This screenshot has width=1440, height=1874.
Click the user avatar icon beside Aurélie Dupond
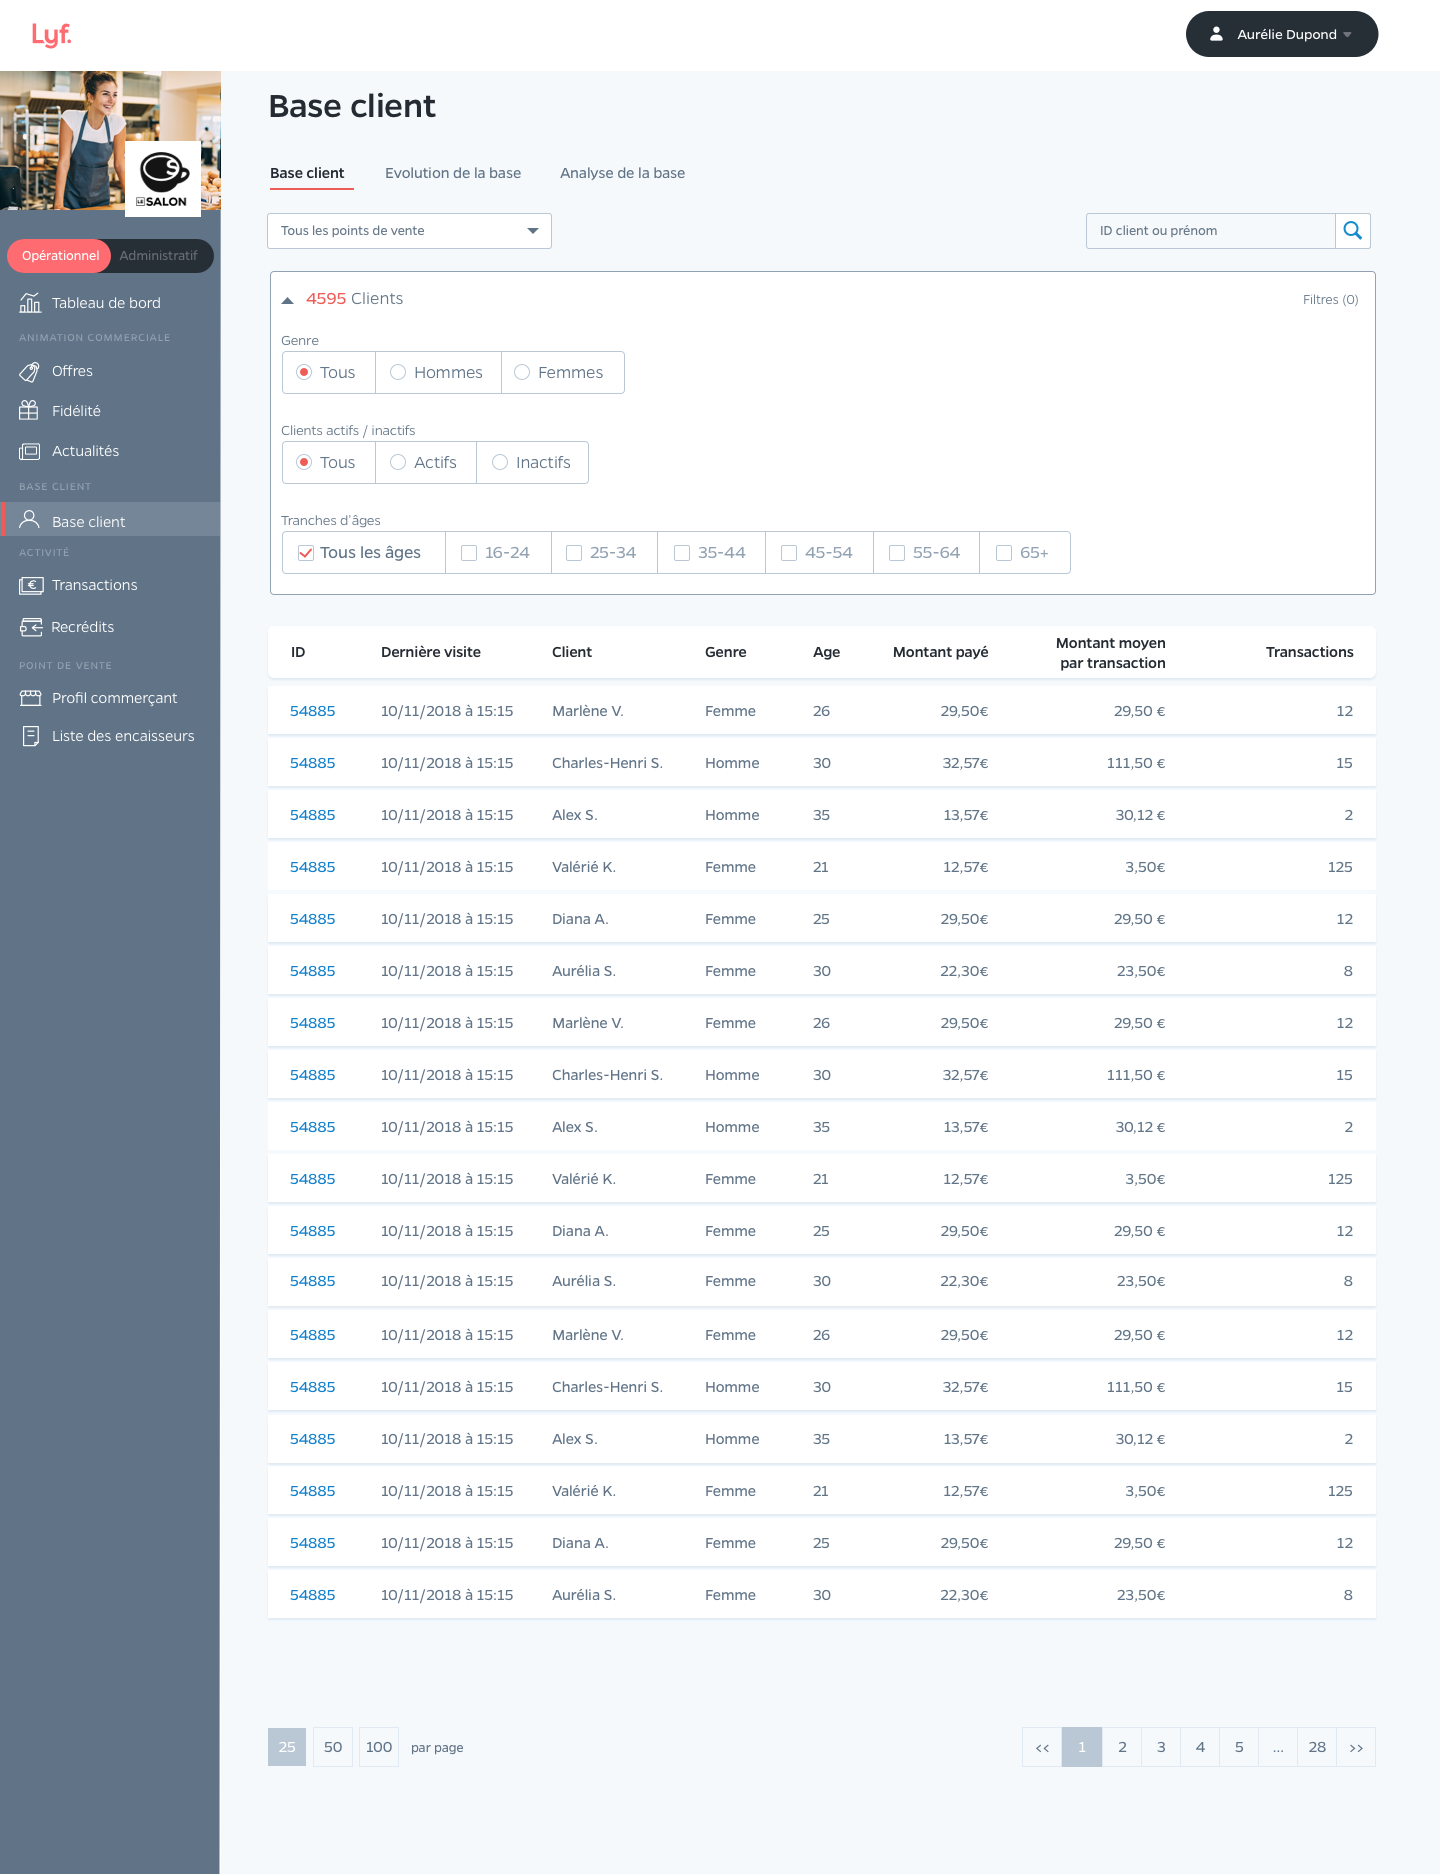click(x=1216, y=34)
